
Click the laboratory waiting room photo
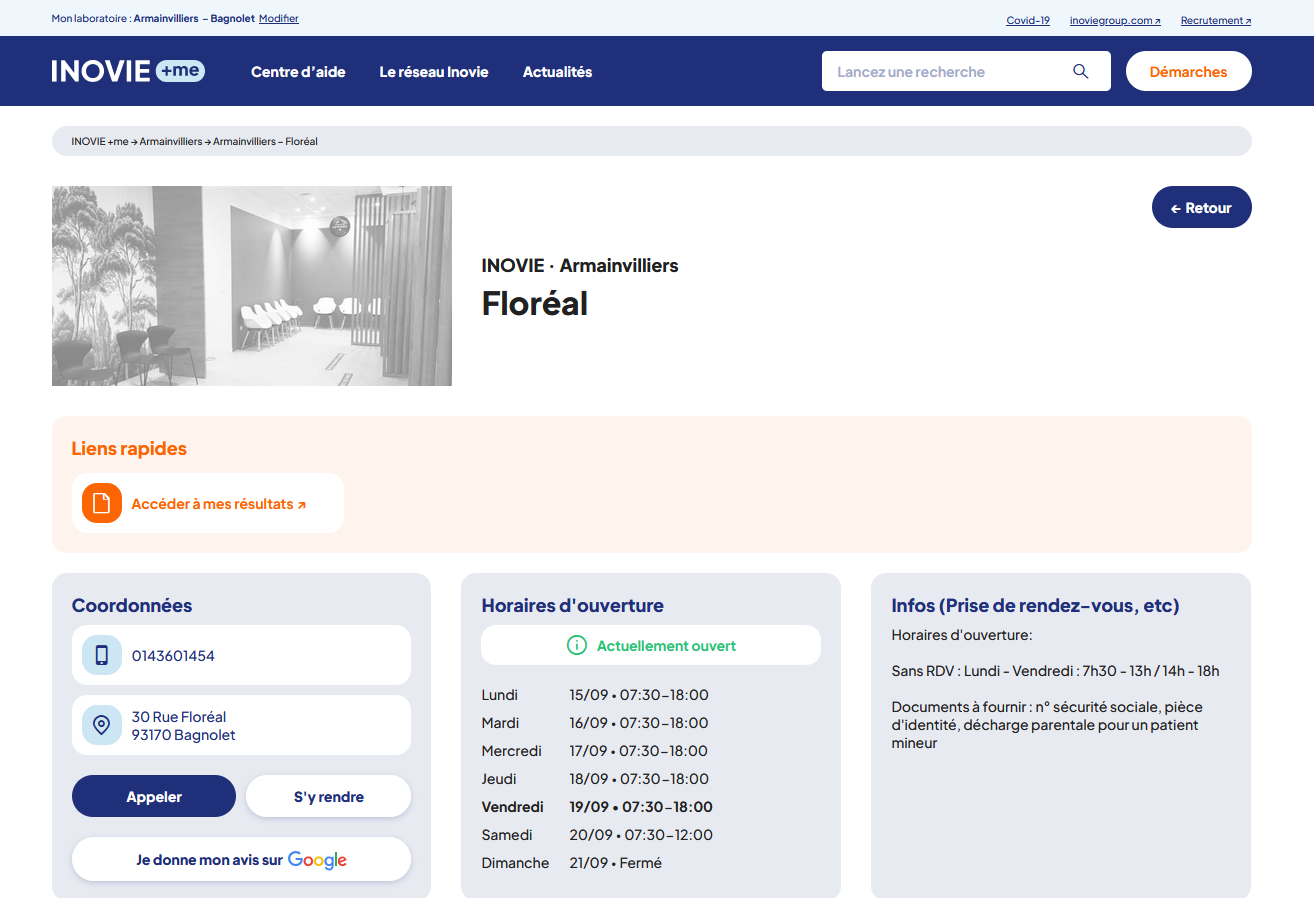251,285
